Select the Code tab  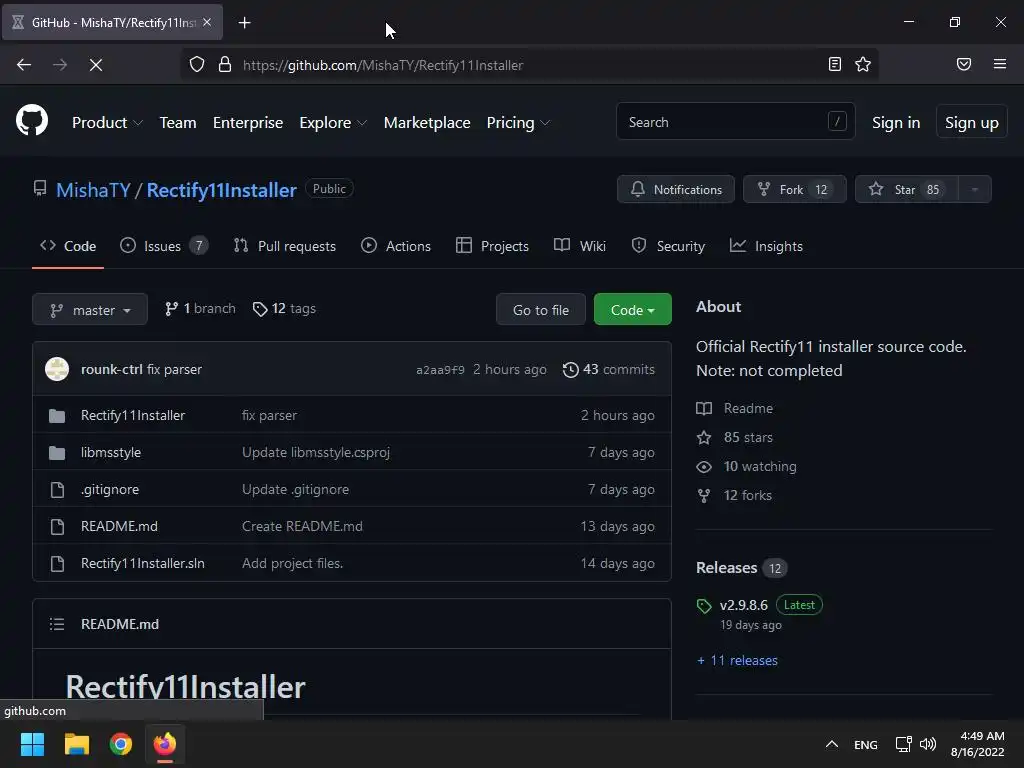coord(68,246)
